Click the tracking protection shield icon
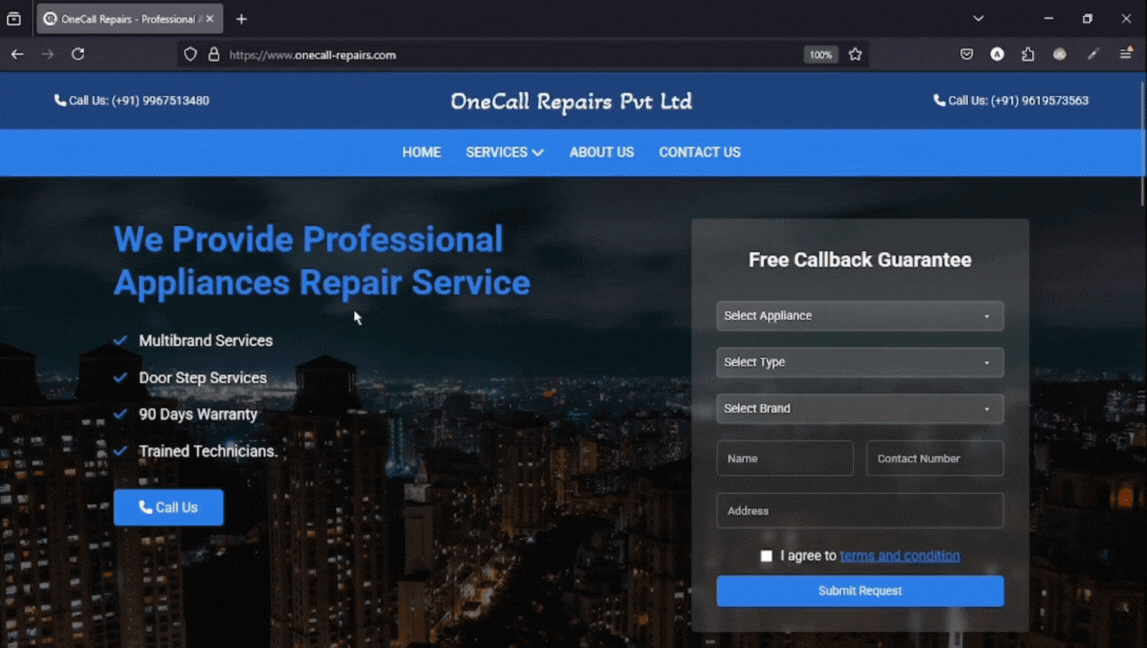 click(x=190, y=54)
